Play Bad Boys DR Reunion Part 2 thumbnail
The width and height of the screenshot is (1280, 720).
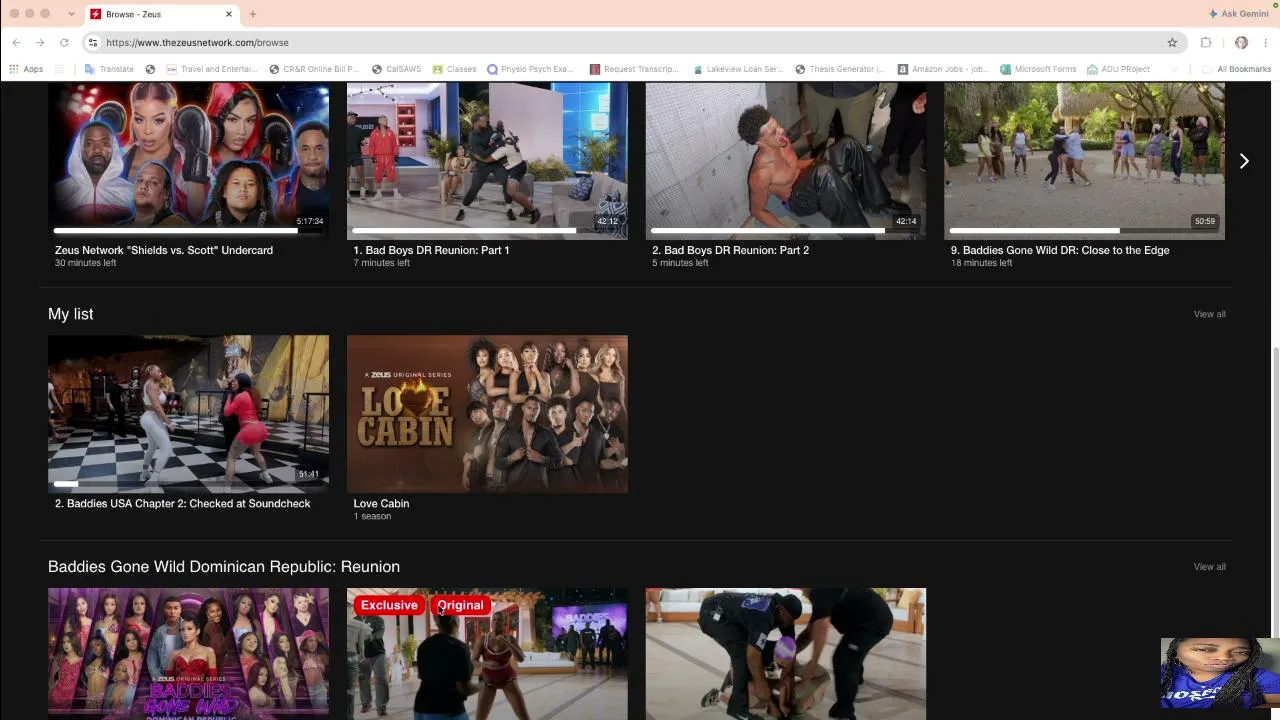(x=786, y=161)
